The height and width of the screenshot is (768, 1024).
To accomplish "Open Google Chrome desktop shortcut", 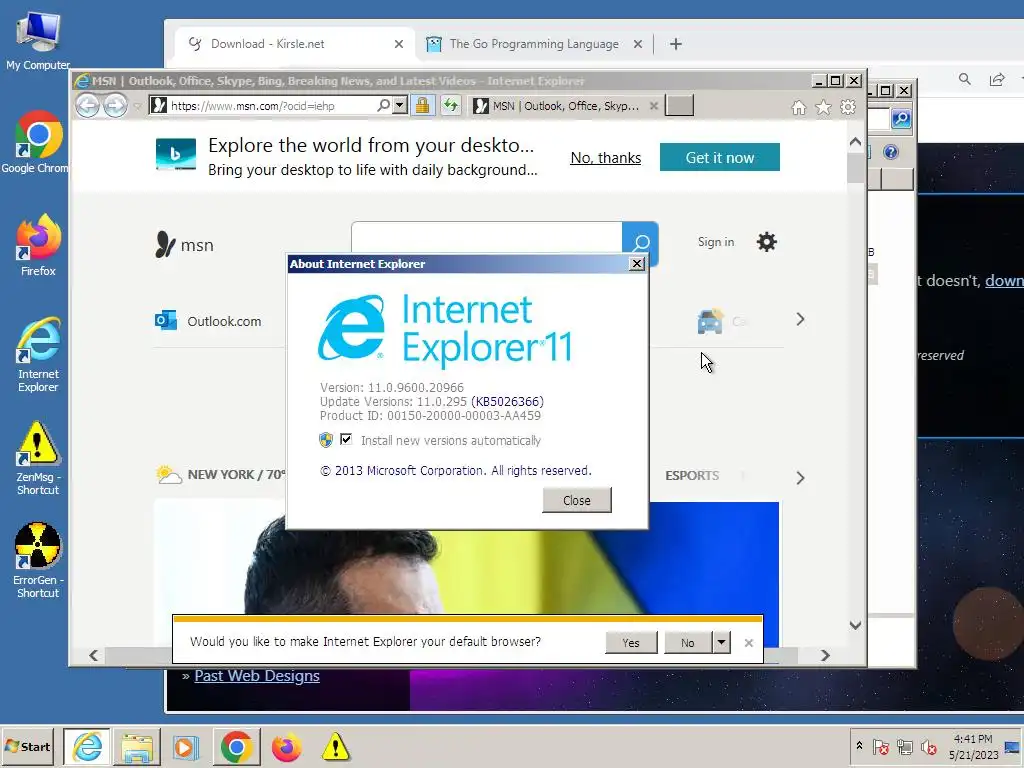I will pyautogui.click(x=38, y=142).
